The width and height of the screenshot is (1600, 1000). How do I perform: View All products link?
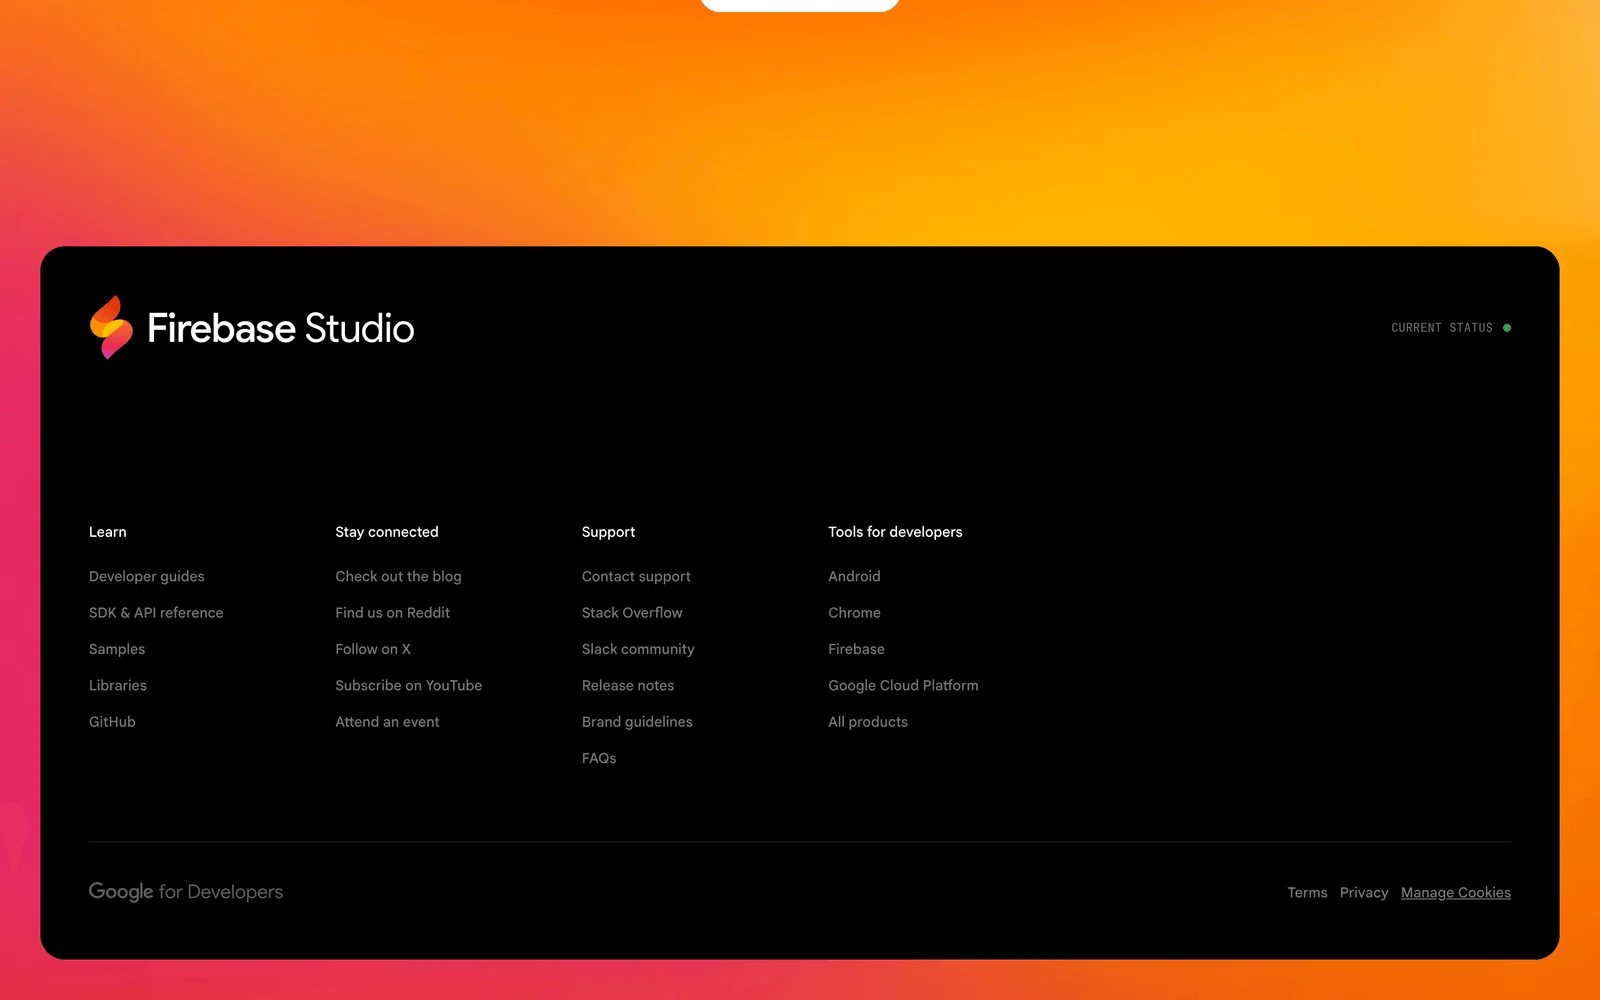[x=868, y=722]
